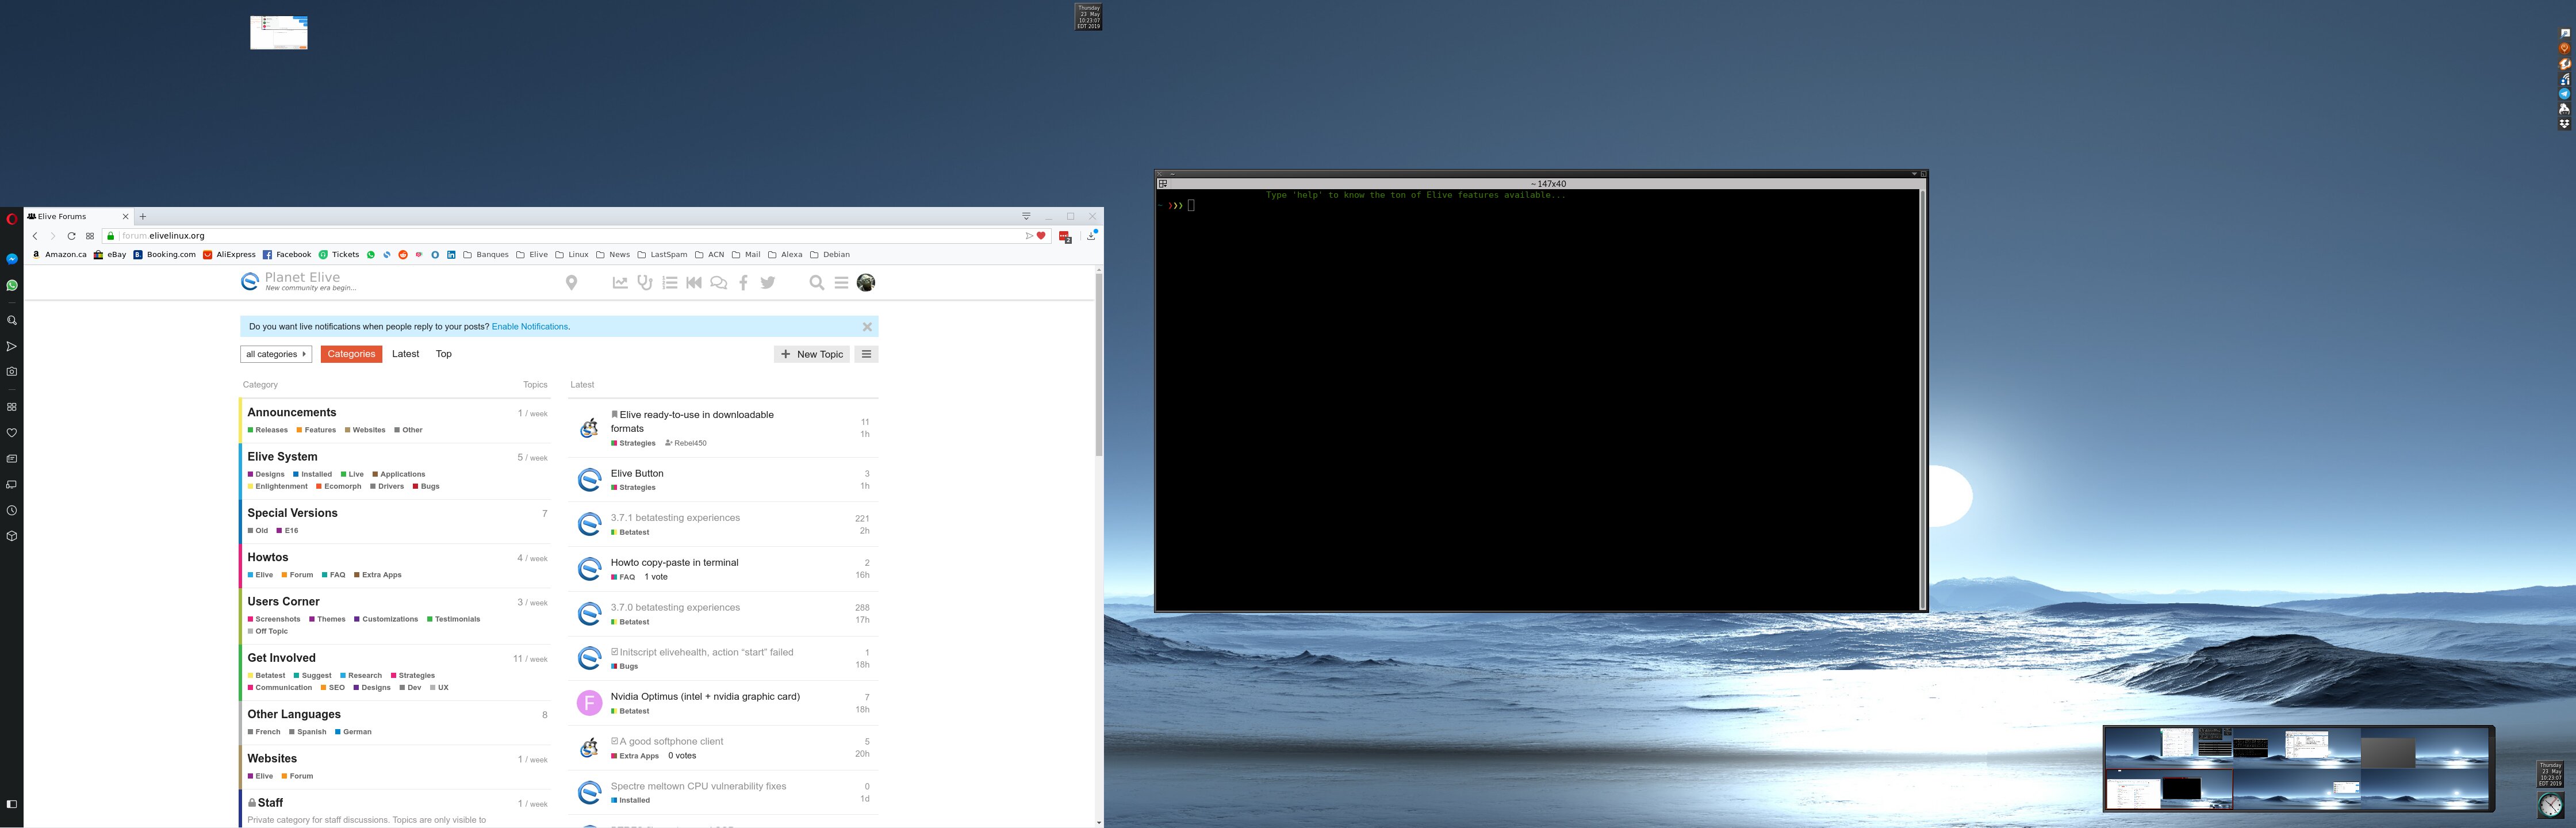Click the analog clock gadget

pyautogui.click(x=2551, y=805)
